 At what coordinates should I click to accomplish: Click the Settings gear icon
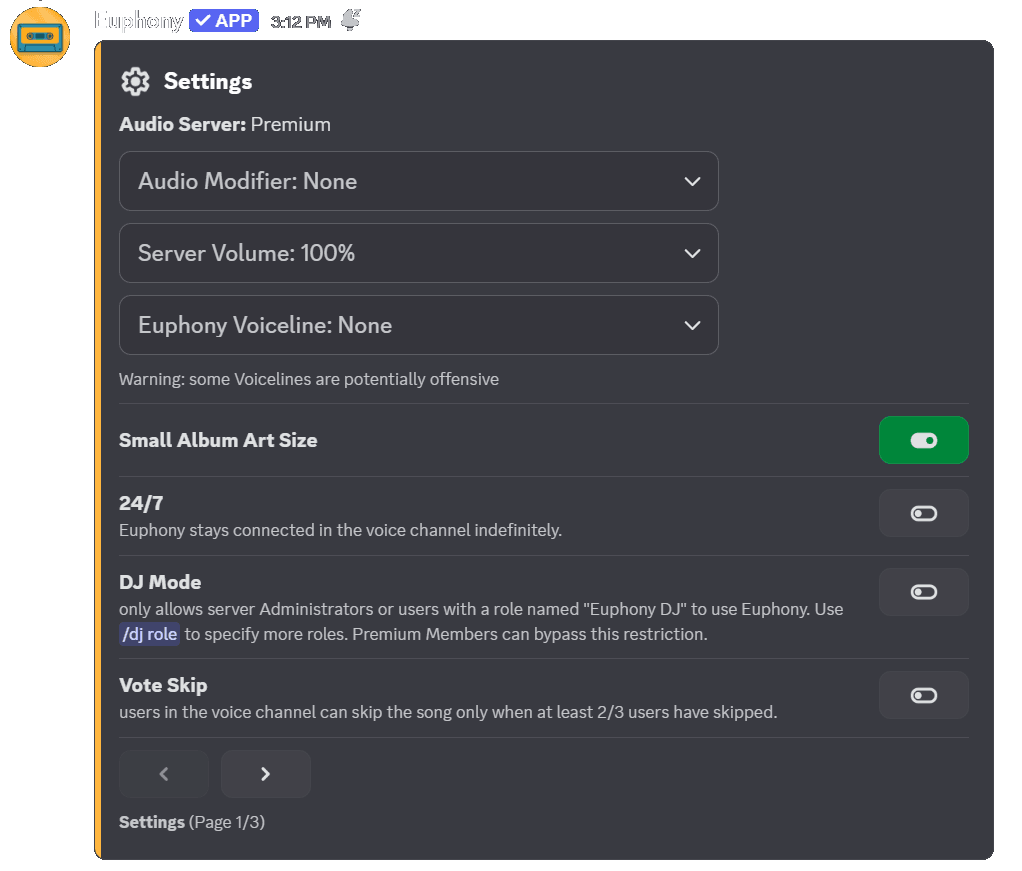135,81
